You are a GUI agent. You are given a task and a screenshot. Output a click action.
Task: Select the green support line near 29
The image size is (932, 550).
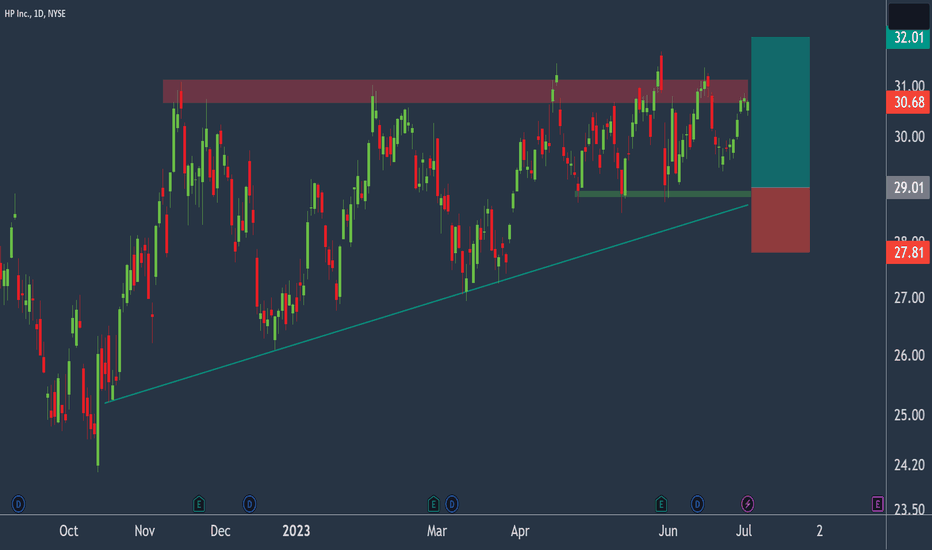[663, 194]
